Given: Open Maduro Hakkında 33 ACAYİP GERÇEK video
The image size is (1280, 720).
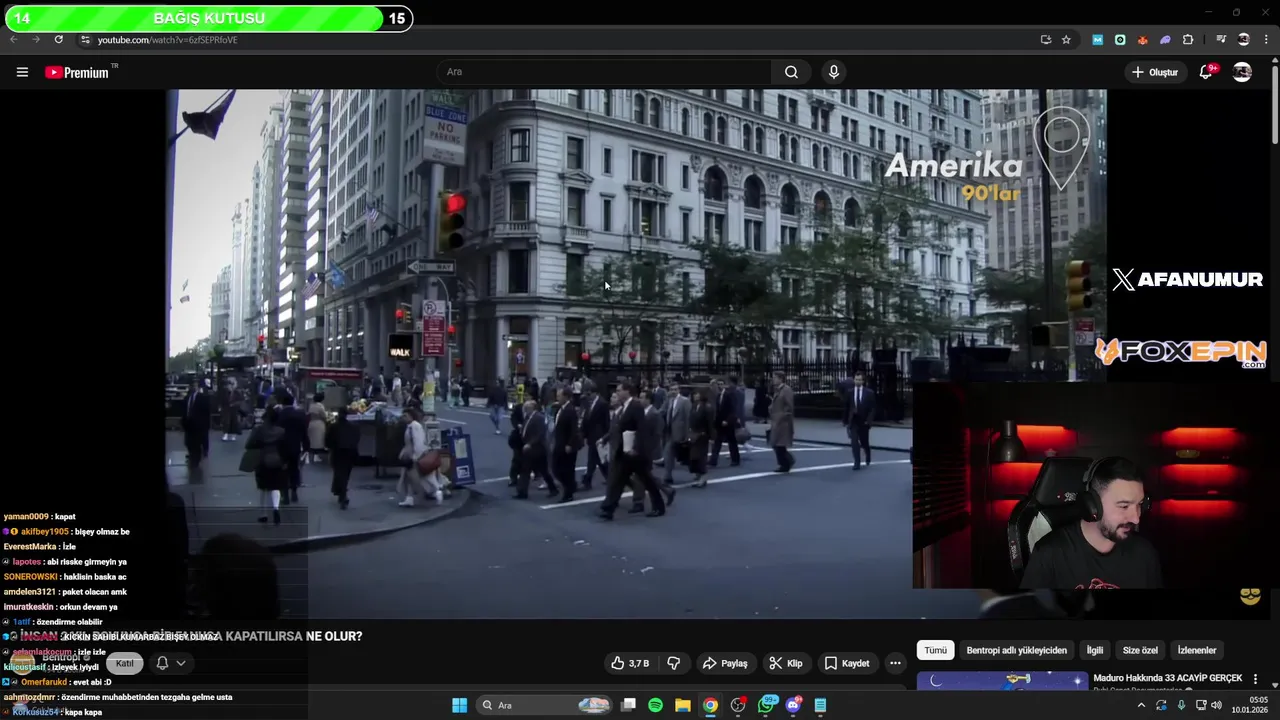Looking at the screenshot, I should [x=1167, y=678].
